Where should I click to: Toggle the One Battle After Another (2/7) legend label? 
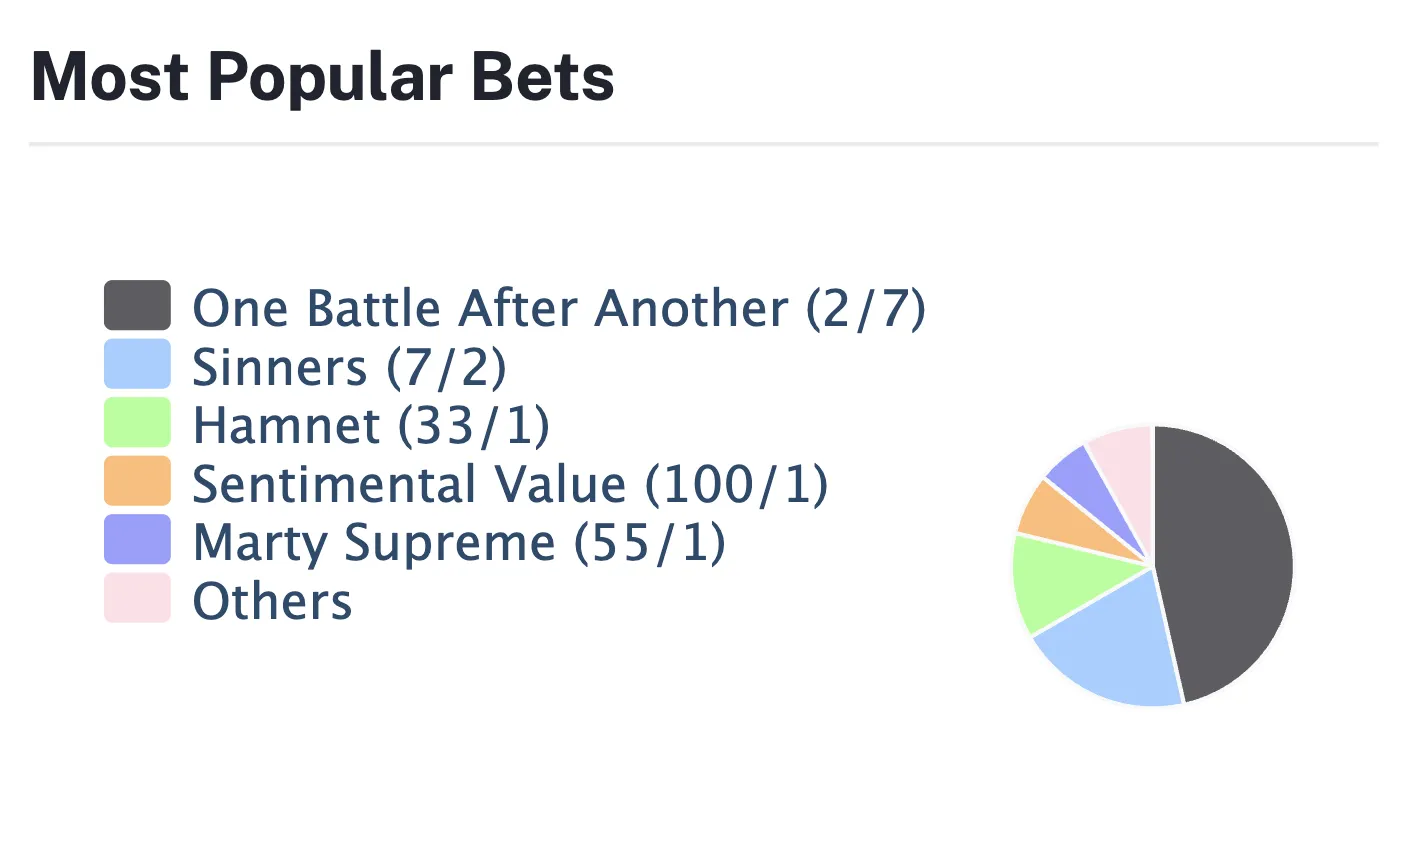pyautogui.click(x=558, y=308)
